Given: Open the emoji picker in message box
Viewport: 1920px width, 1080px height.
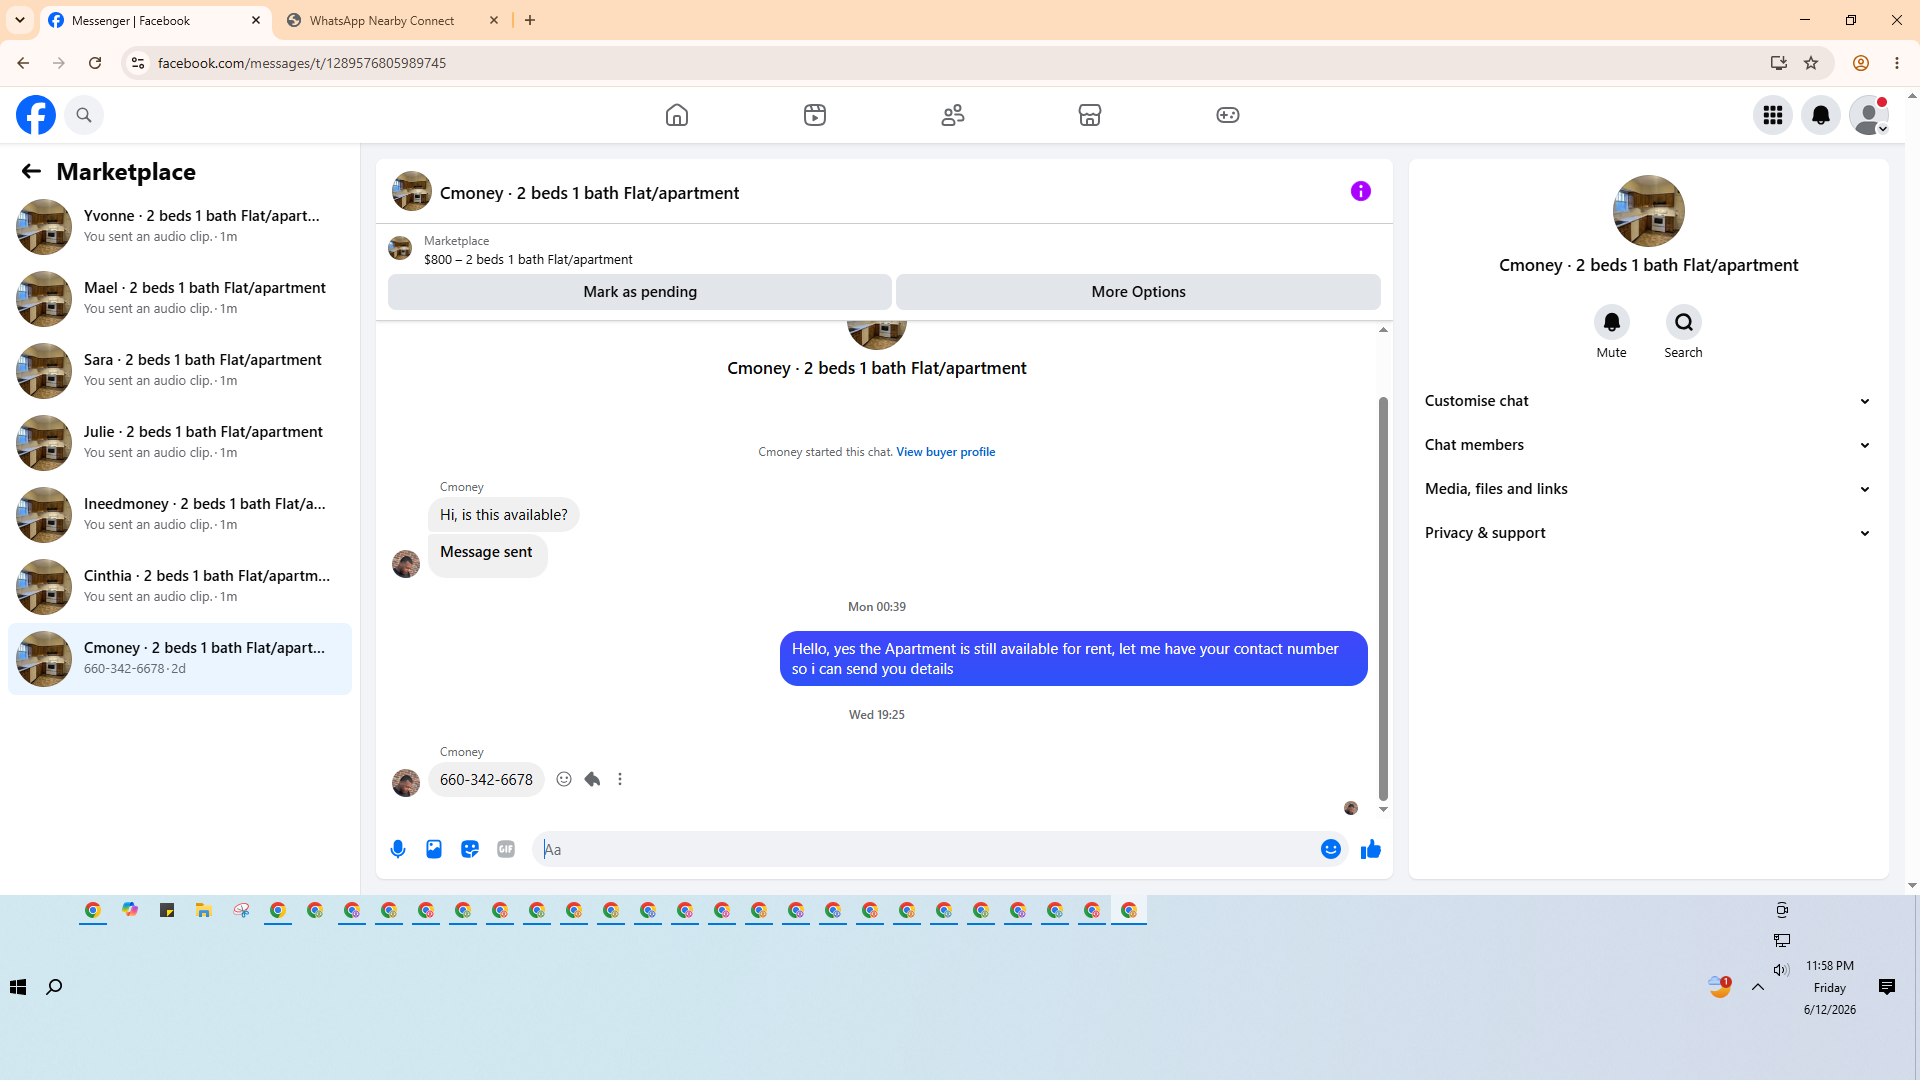Looking at the screenshot, I should pos(1331,849).
